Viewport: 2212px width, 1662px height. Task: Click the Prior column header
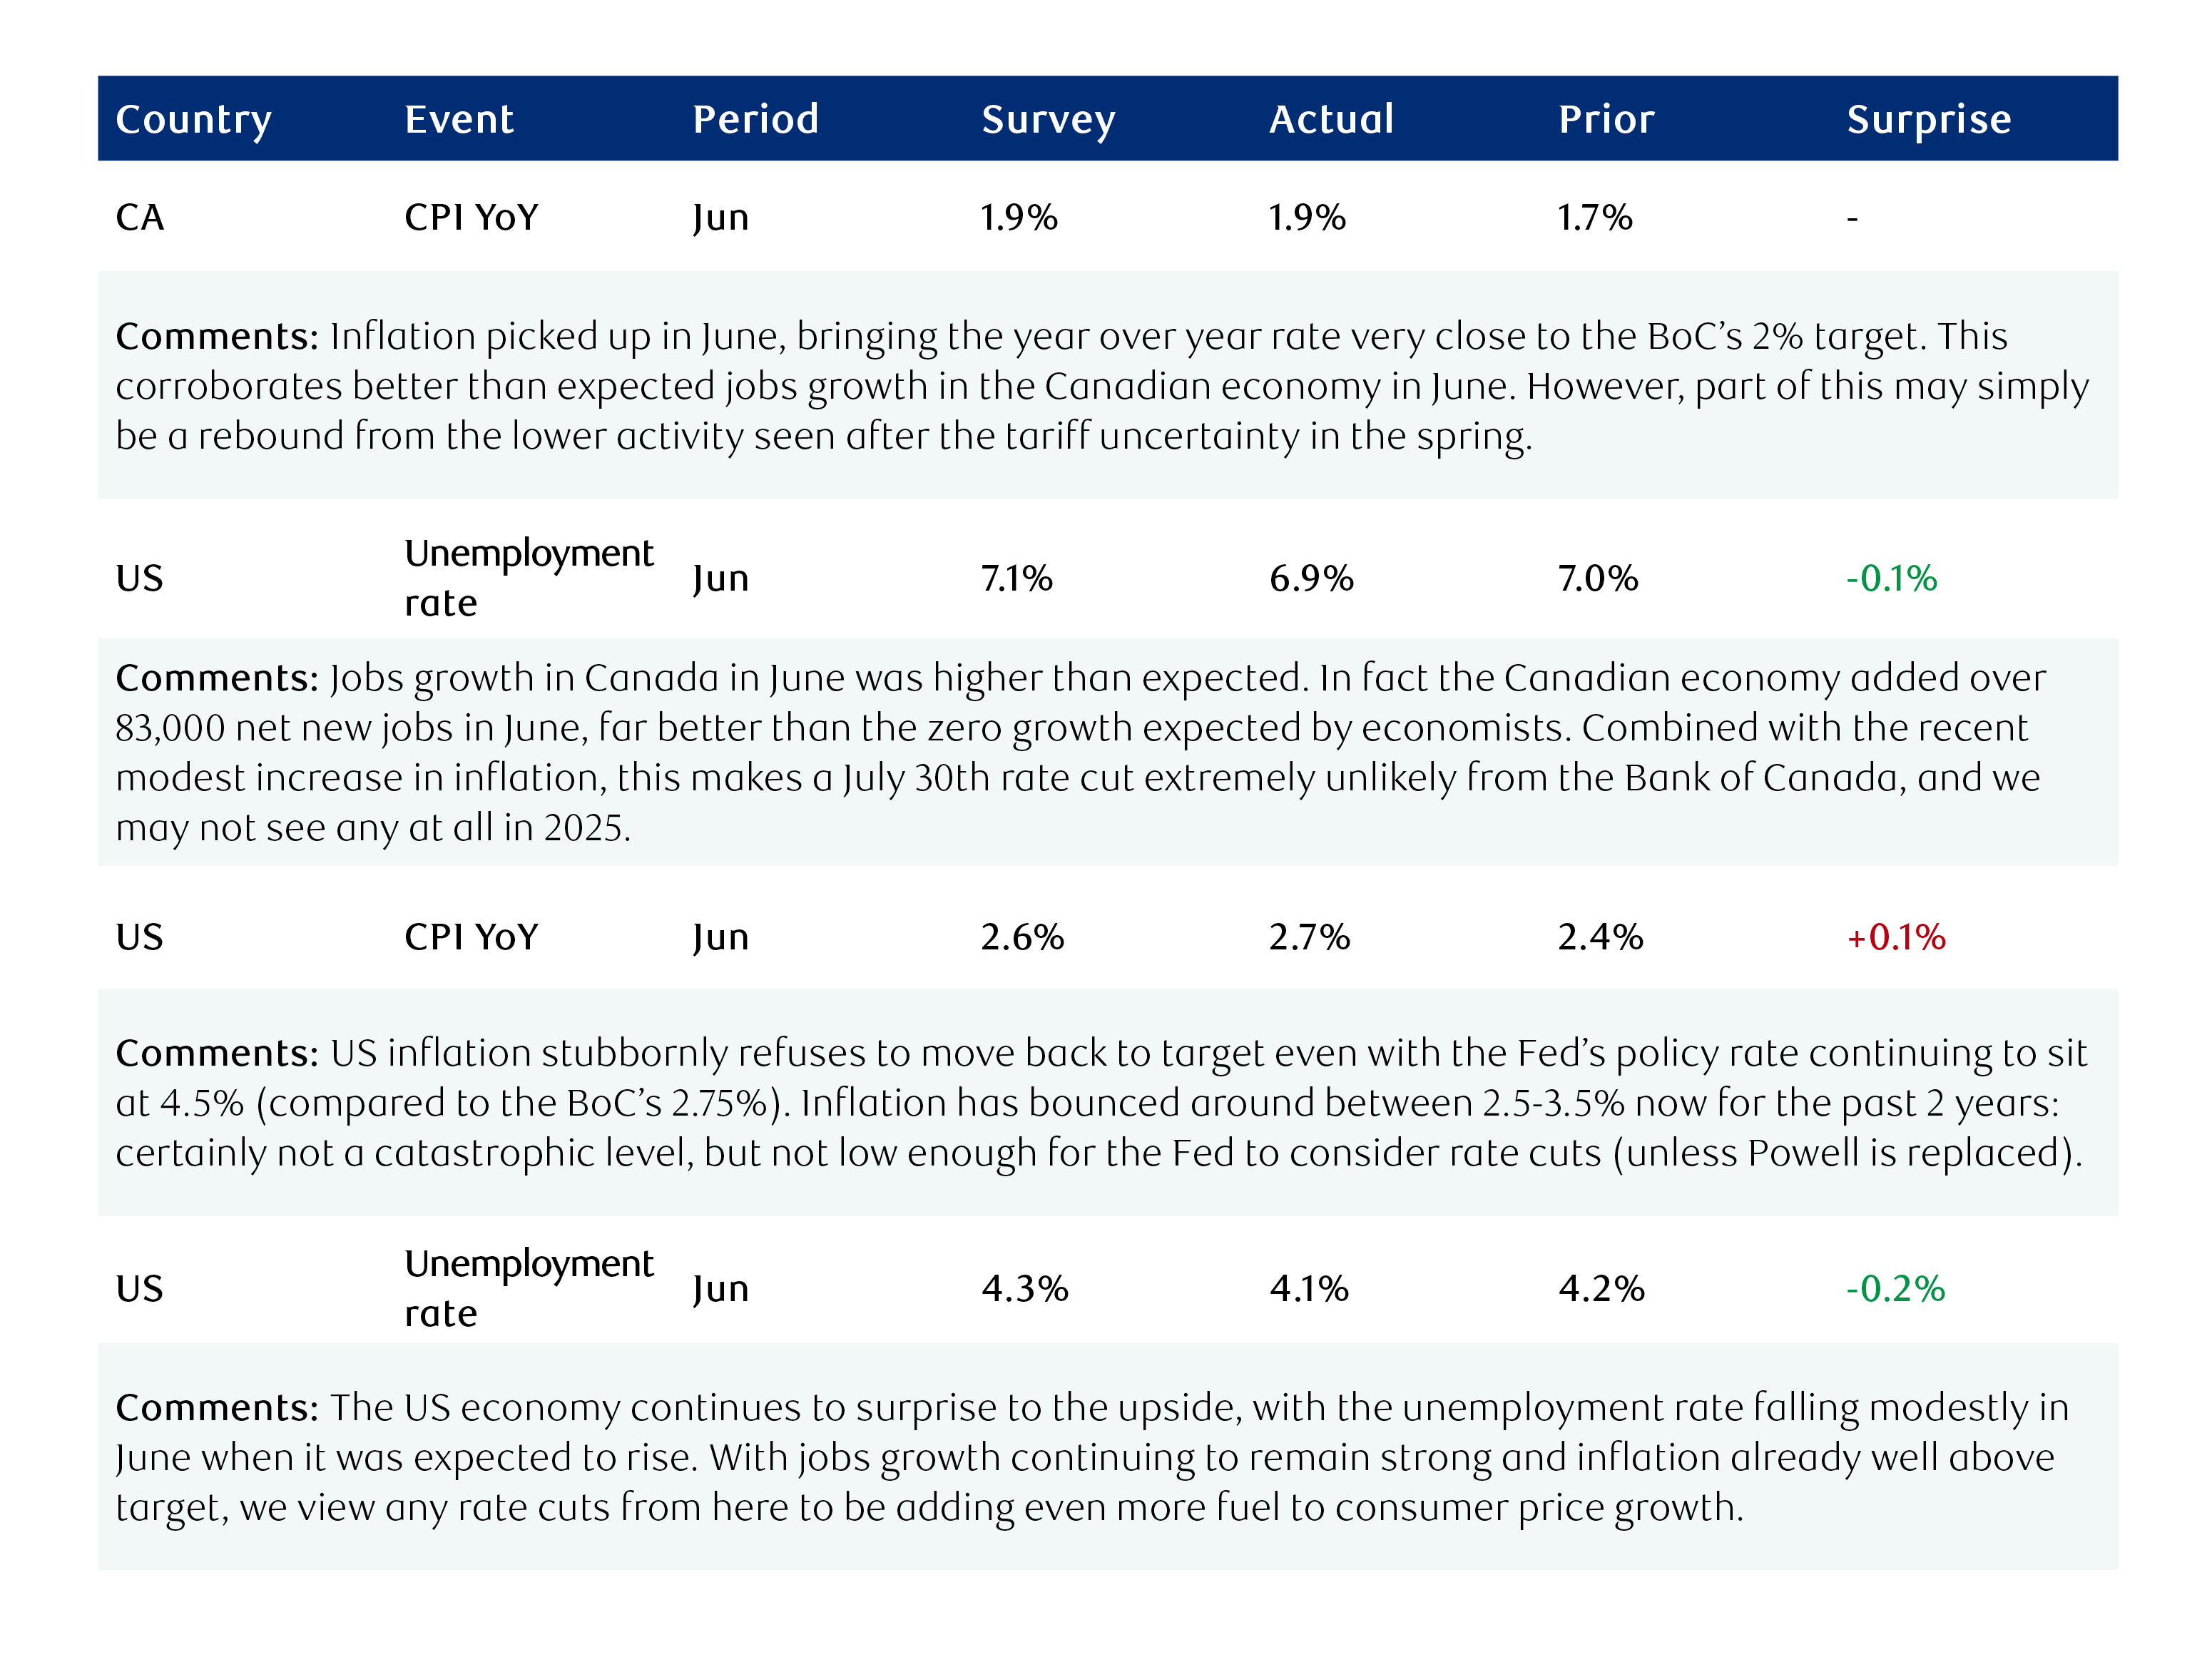coord(1606,120)
